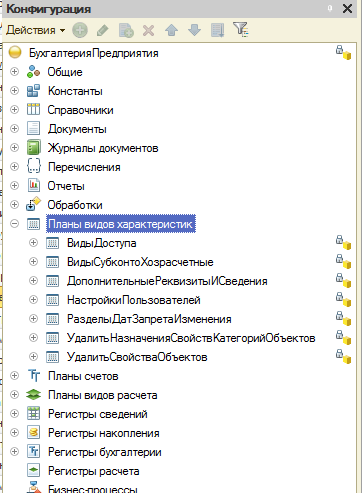Viewport: 362px width, 493px height.
Task: Expand the Документы branch
Action: (x=14, y=128)
